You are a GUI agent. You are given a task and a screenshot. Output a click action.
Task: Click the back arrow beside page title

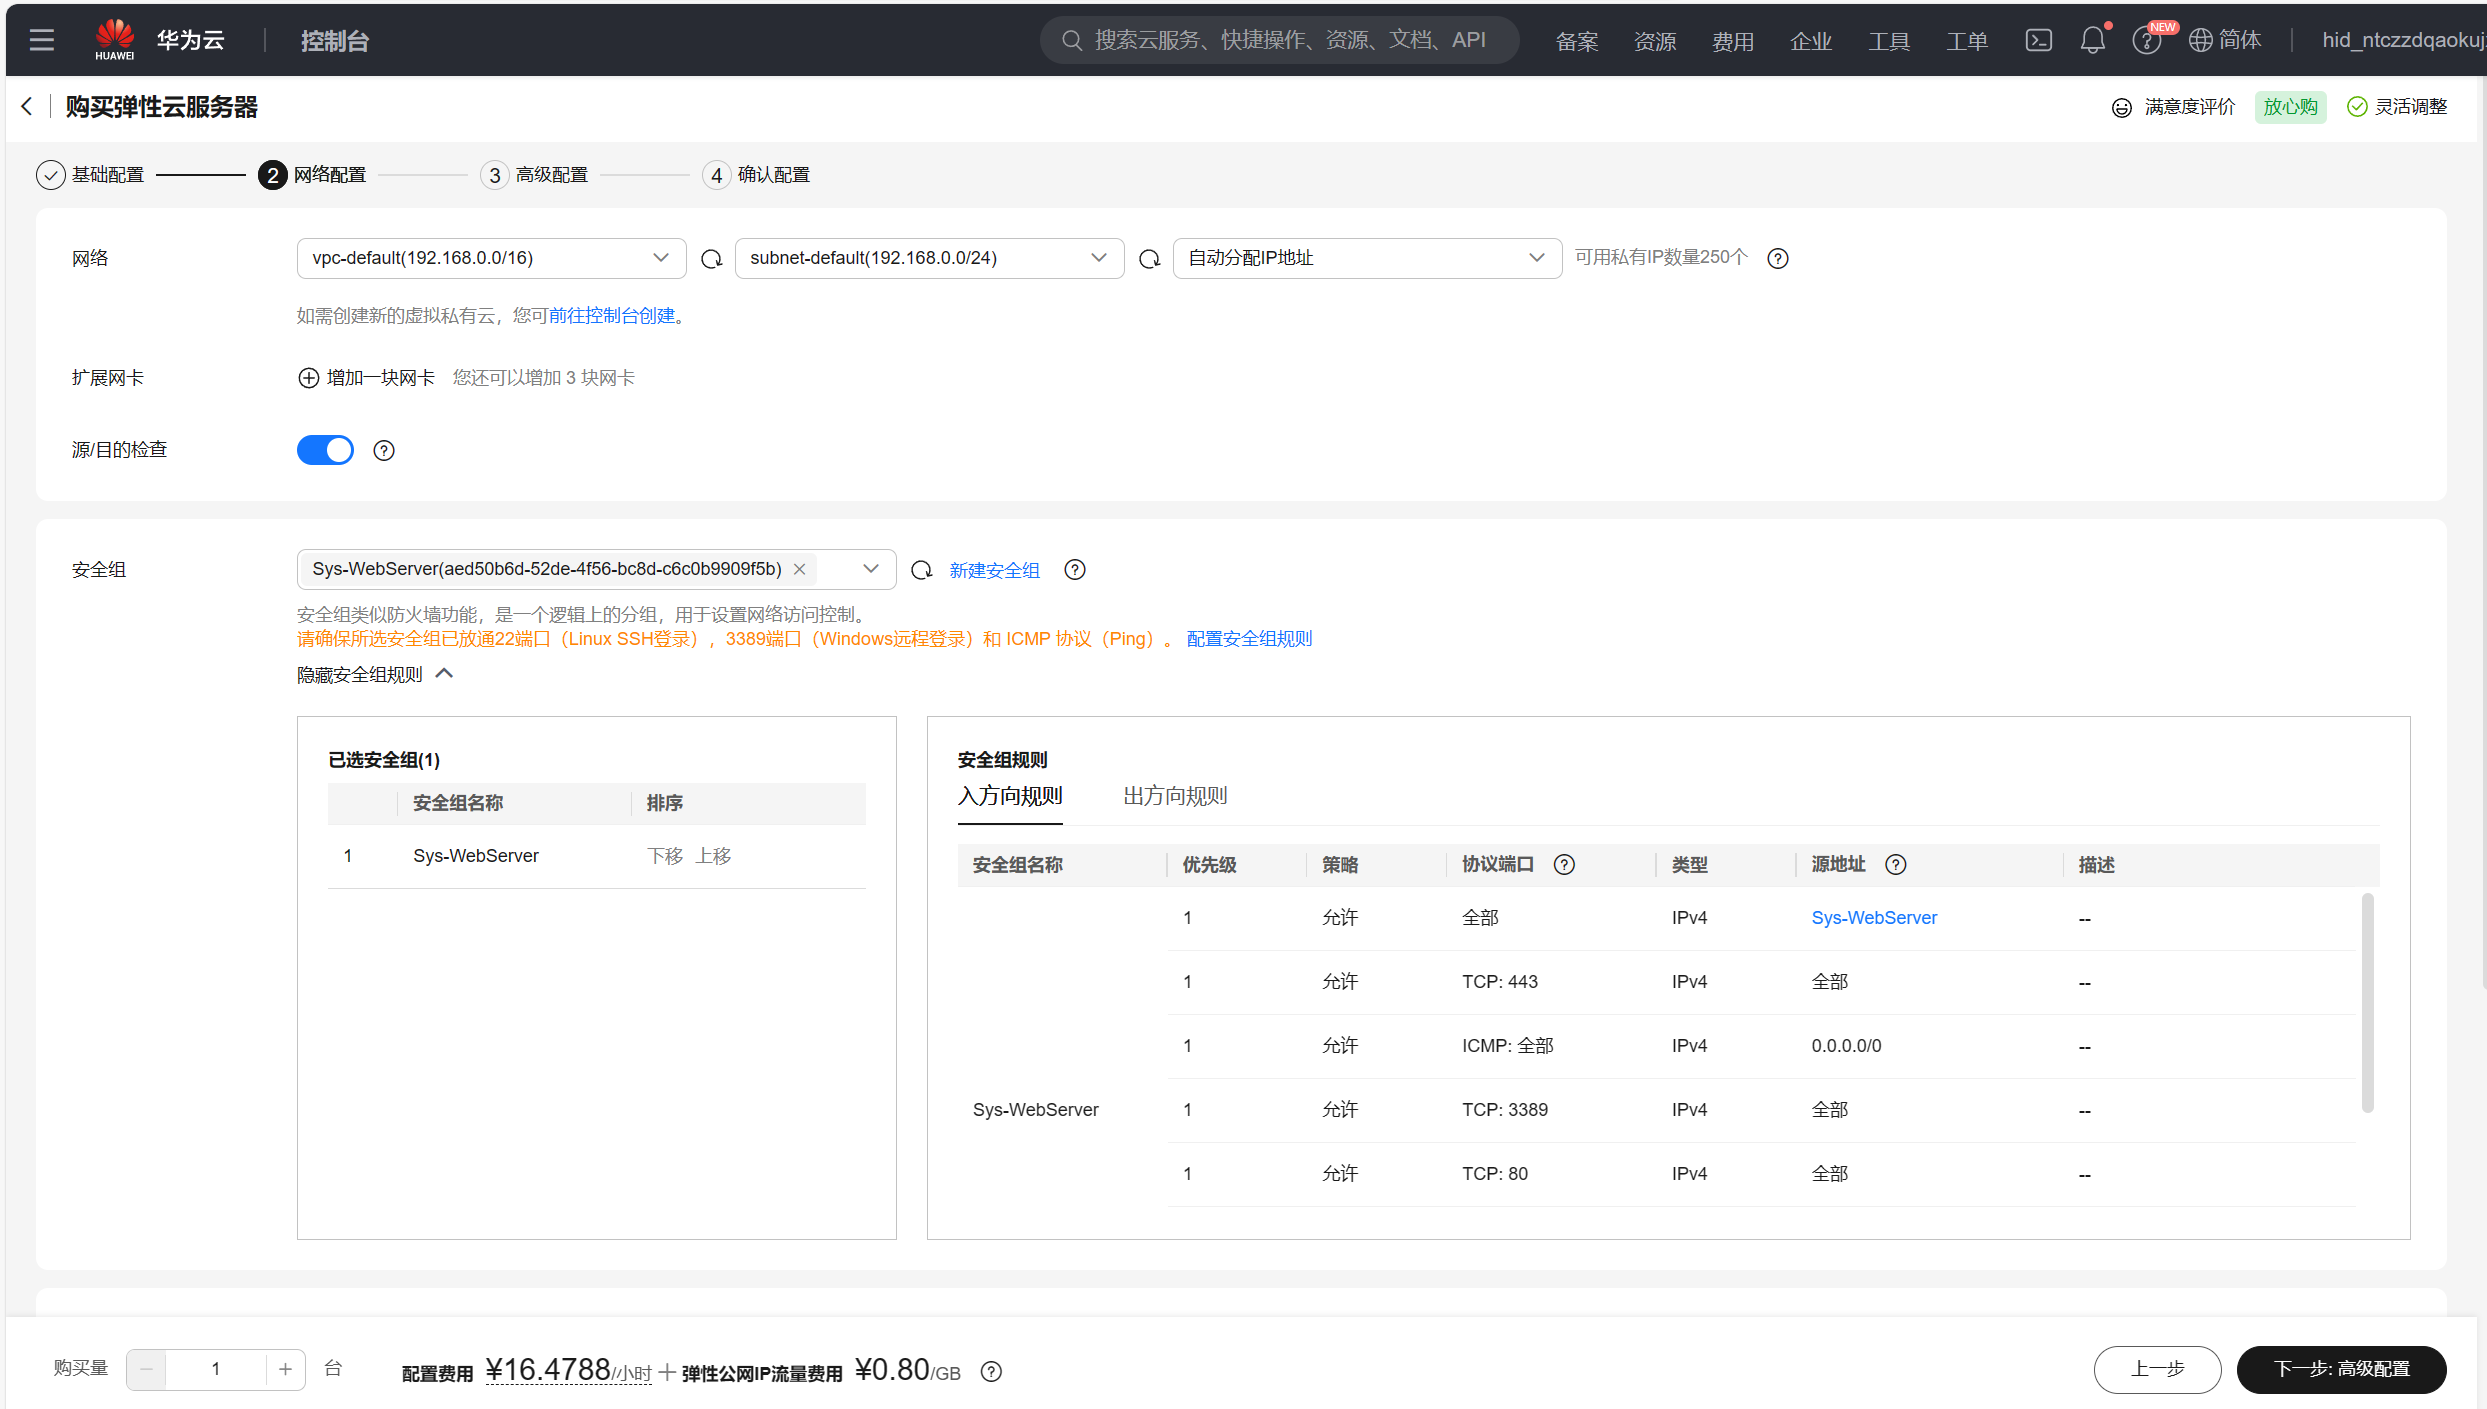click(27, 107)
